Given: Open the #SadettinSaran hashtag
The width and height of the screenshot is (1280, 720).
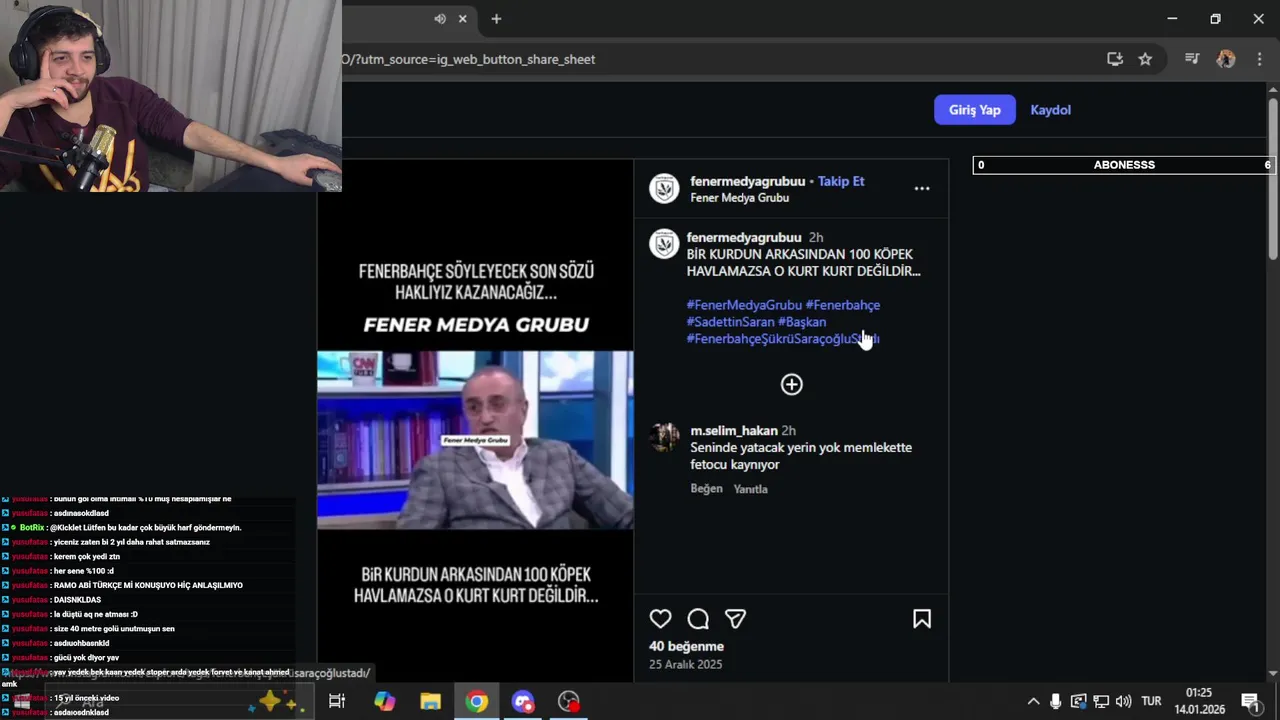Looking at the screenshot, I should (731, 322).
